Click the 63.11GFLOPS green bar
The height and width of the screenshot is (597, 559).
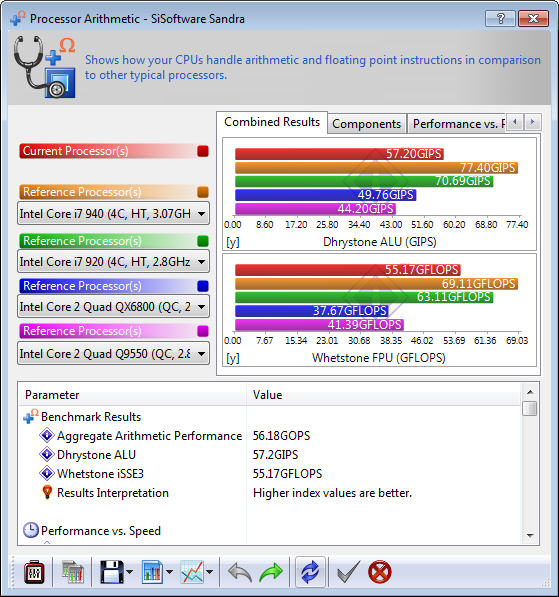tap(364, 297)
